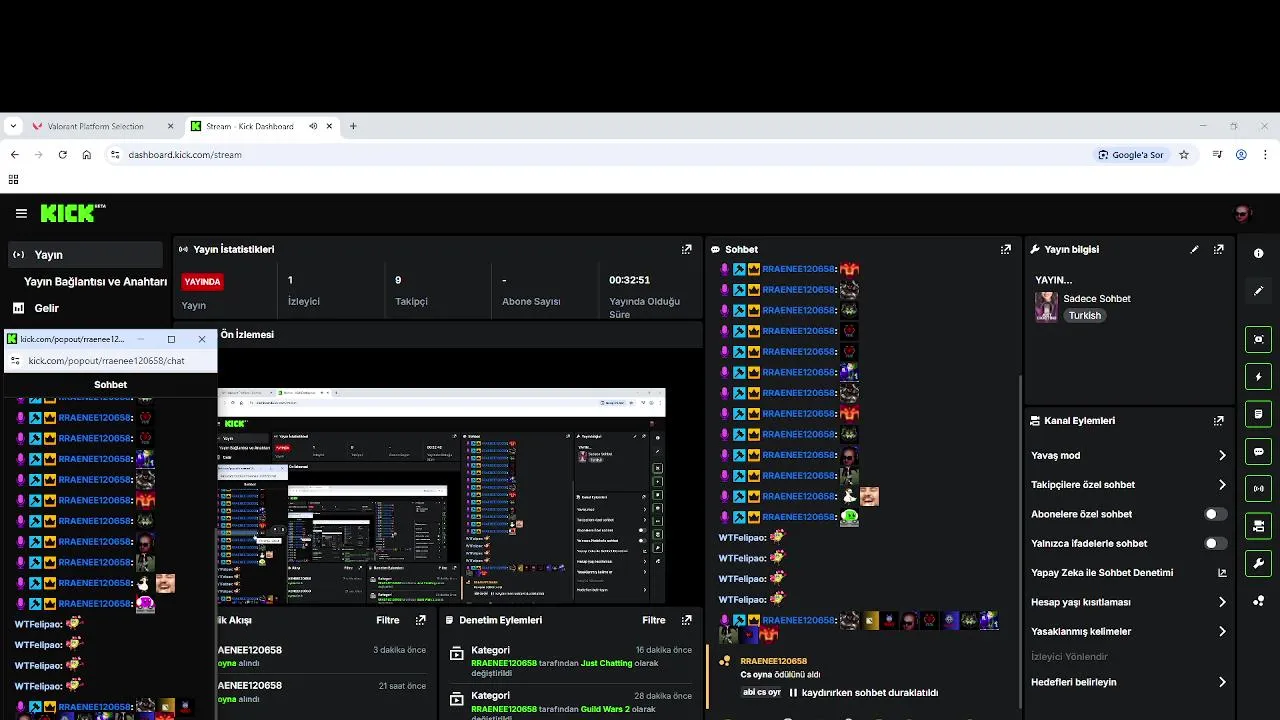Click the wrench icon in right sidebar
This screenshot has height=720, width=1280.
(x=1258, y=564)
